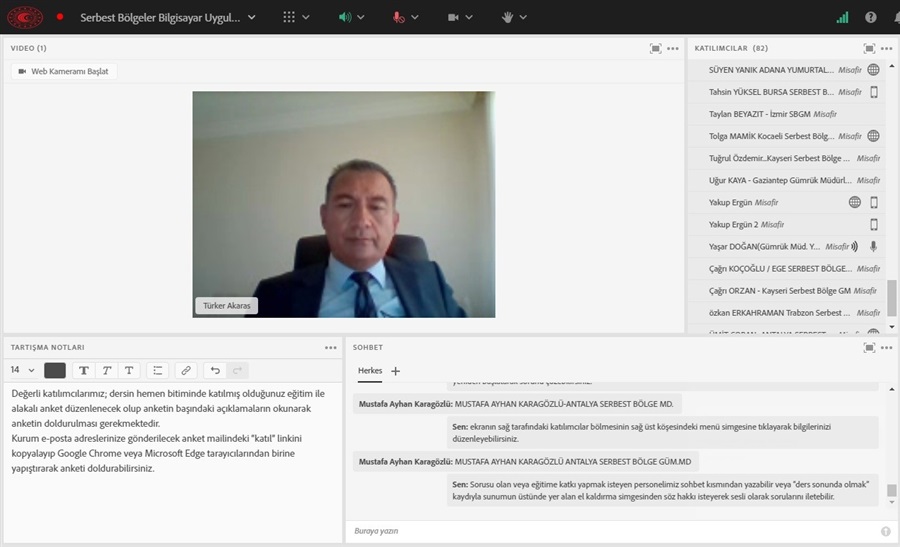
Task: Expand the arrow next to pods grid
Action: pyautogui.click(x=306, y=17)
